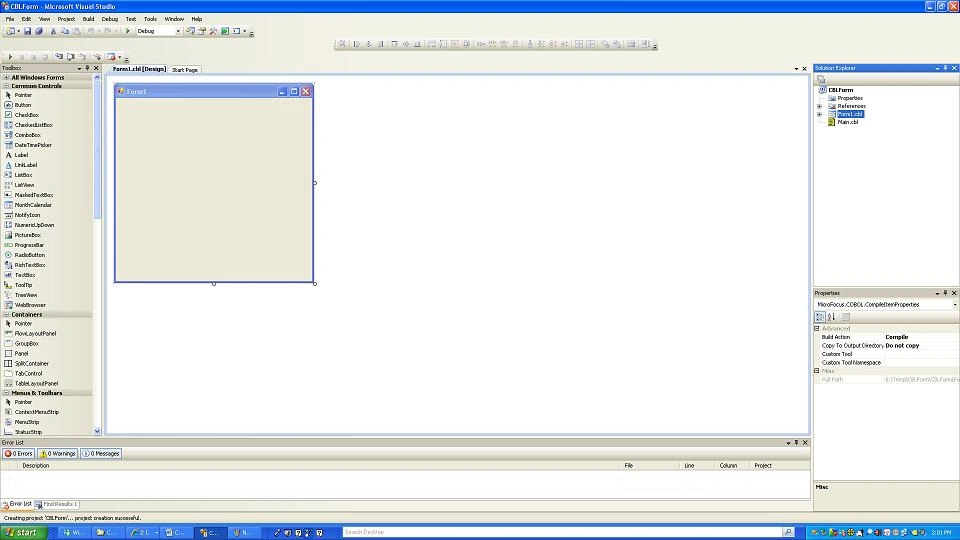The width and height of the screenshot is (960, 540).
Task: Switch Properties to Categorized view
Action: click(x=820, y=317)
